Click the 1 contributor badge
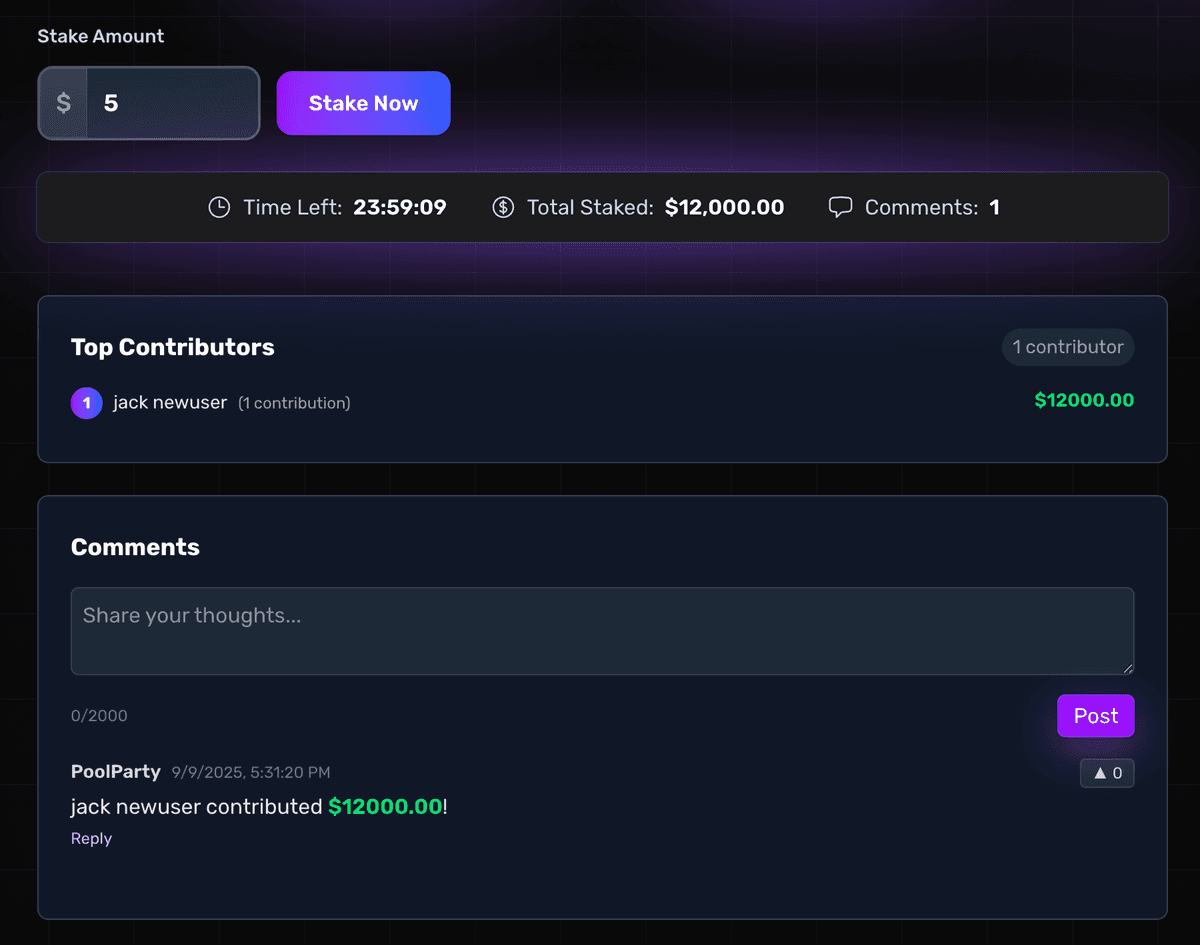The height and width of the screenshot is (945, 1200). coord(1068,347)
